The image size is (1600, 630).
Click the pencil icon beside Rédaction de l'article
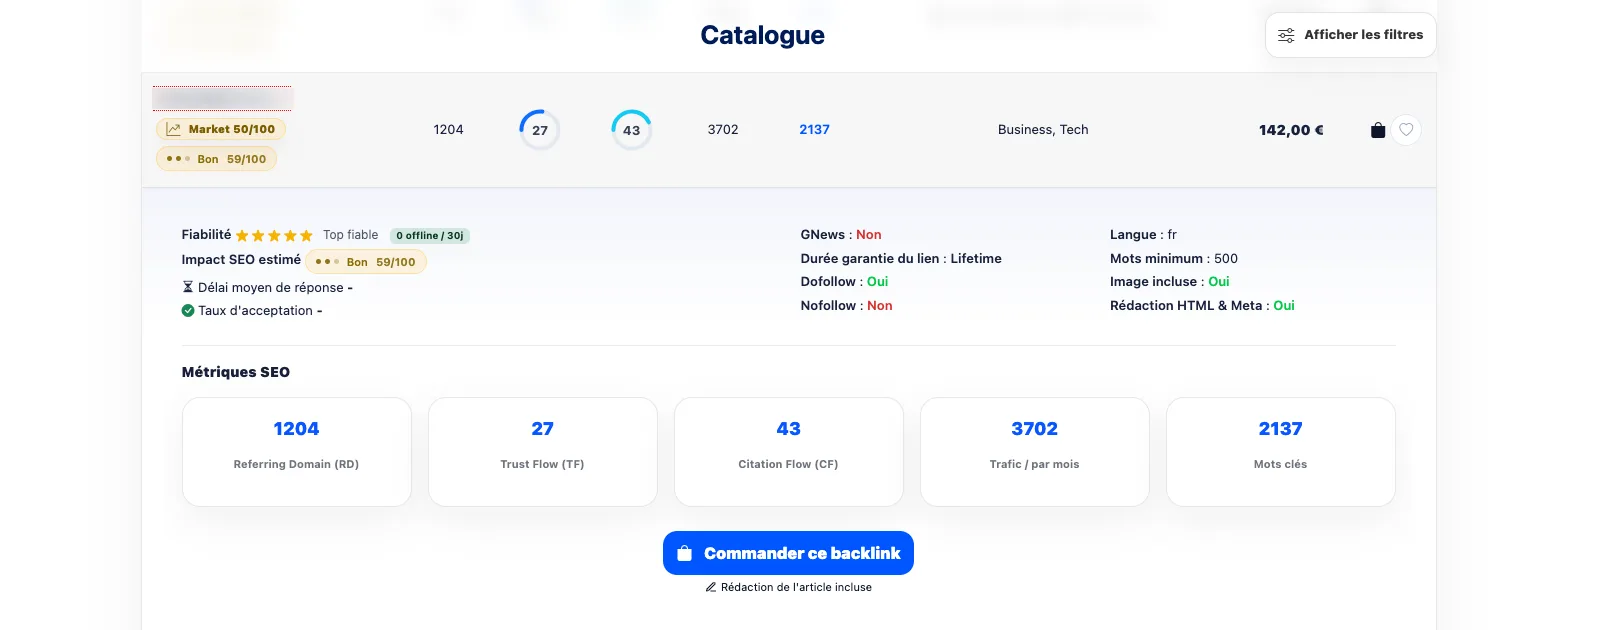click(711, 588)
